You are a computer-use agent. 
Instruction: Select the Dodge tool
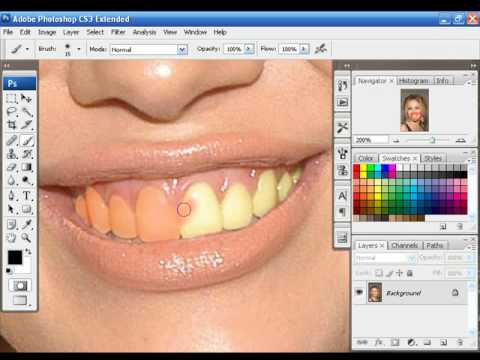26,180
